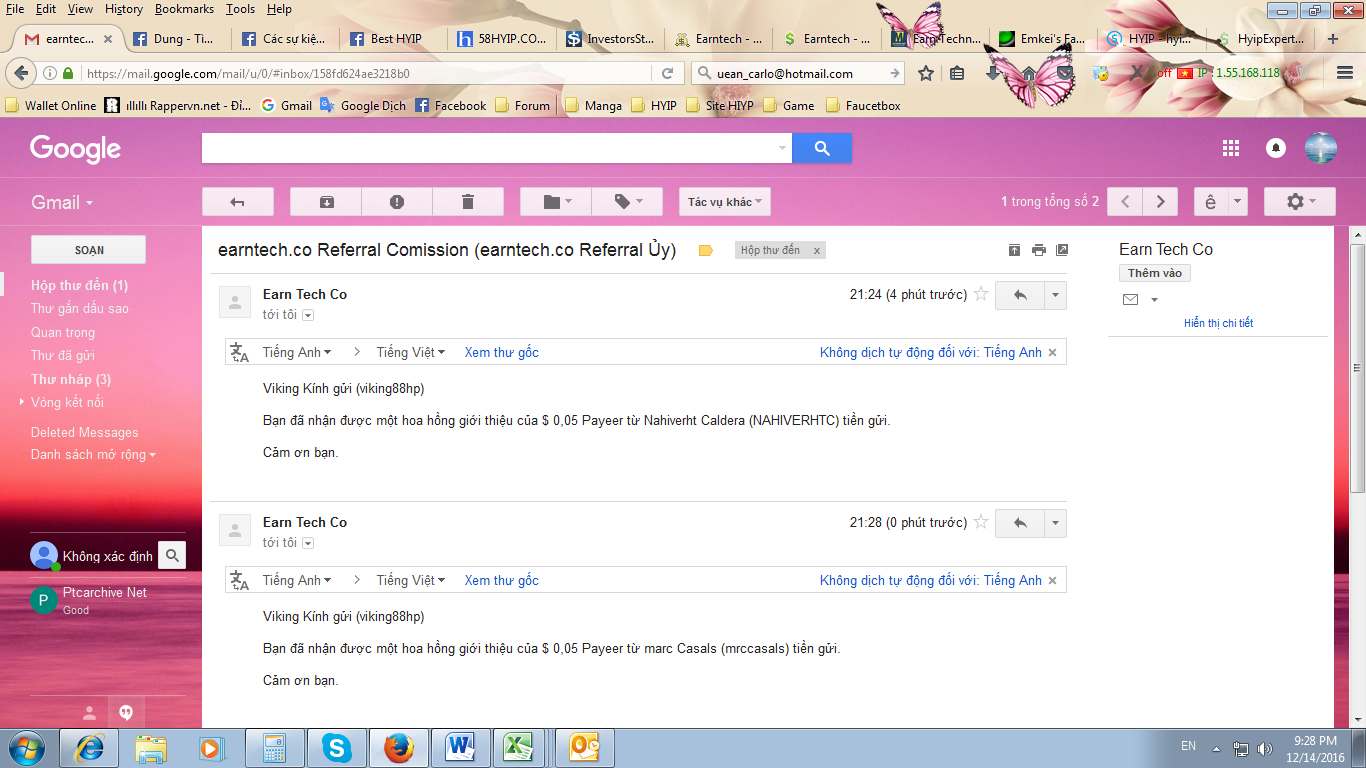Open the conversation in a new window
1366x768 pixels.
click(x=1062, y=250)
